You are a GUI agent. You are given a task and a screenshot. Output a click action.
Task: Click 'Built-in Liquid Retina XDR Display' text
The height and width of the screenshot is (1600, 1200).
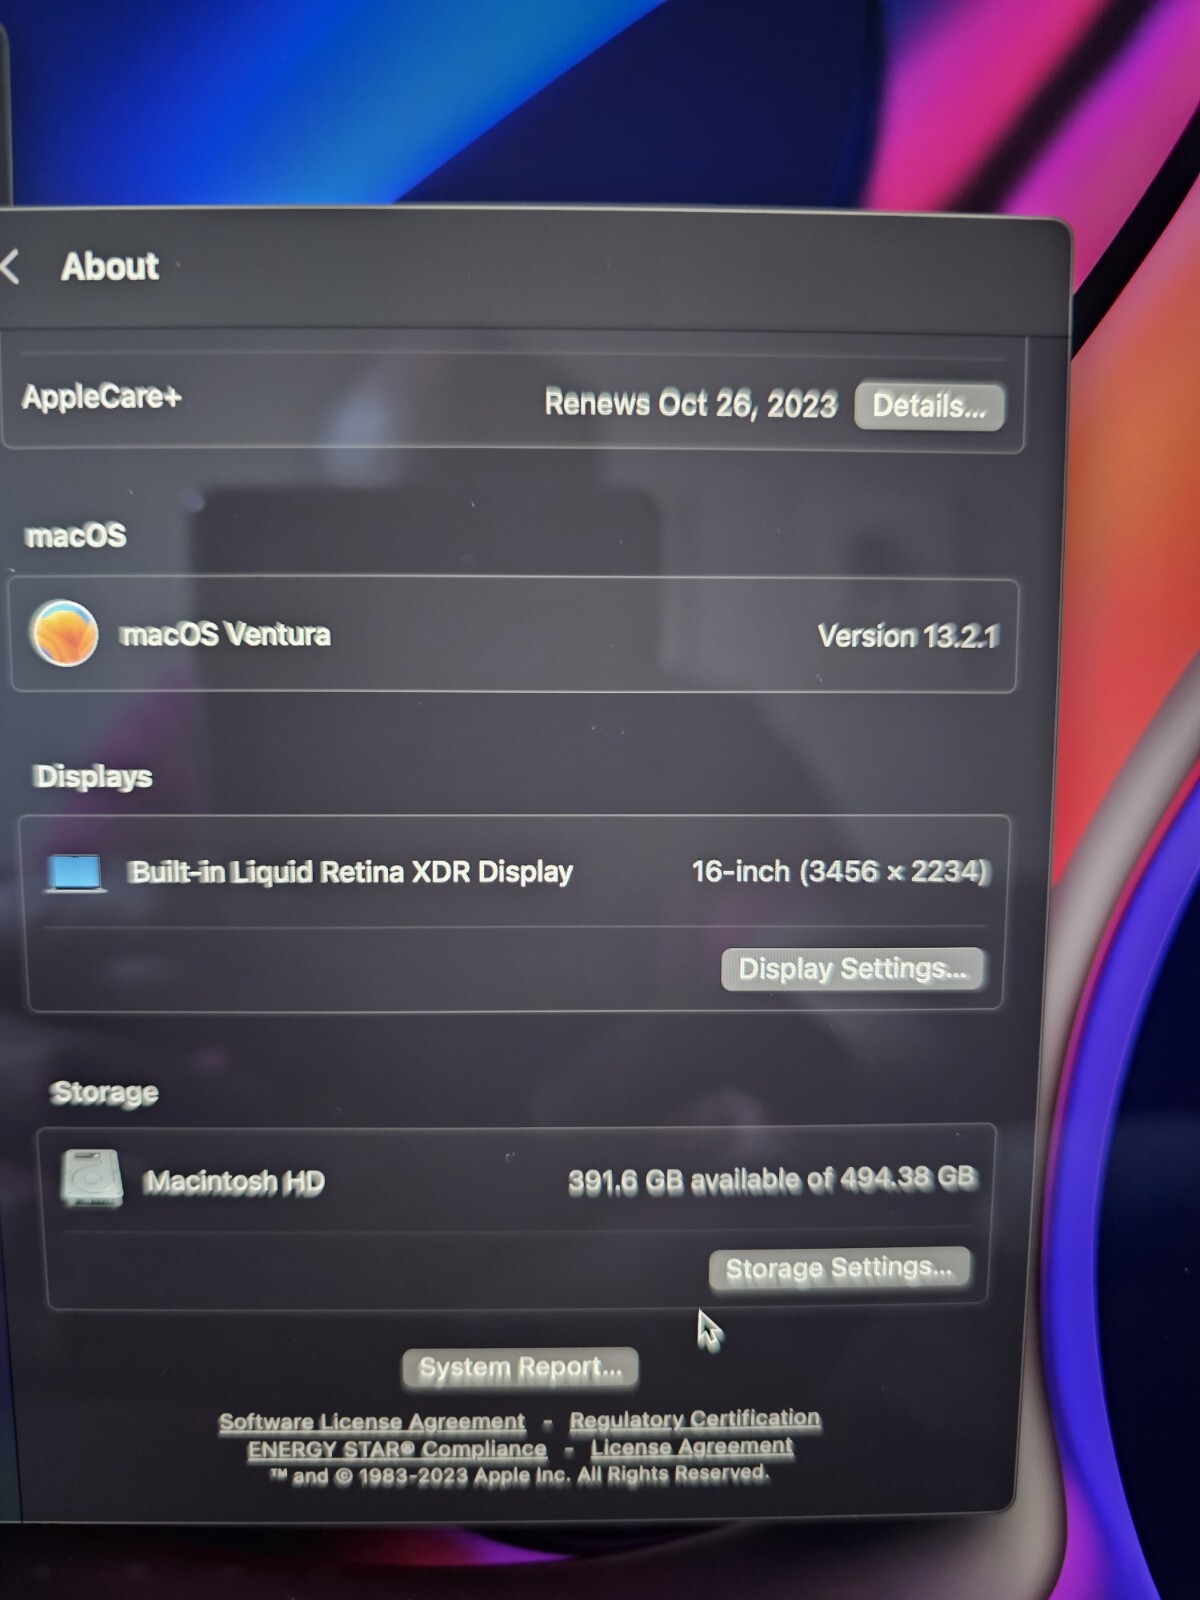350,872
